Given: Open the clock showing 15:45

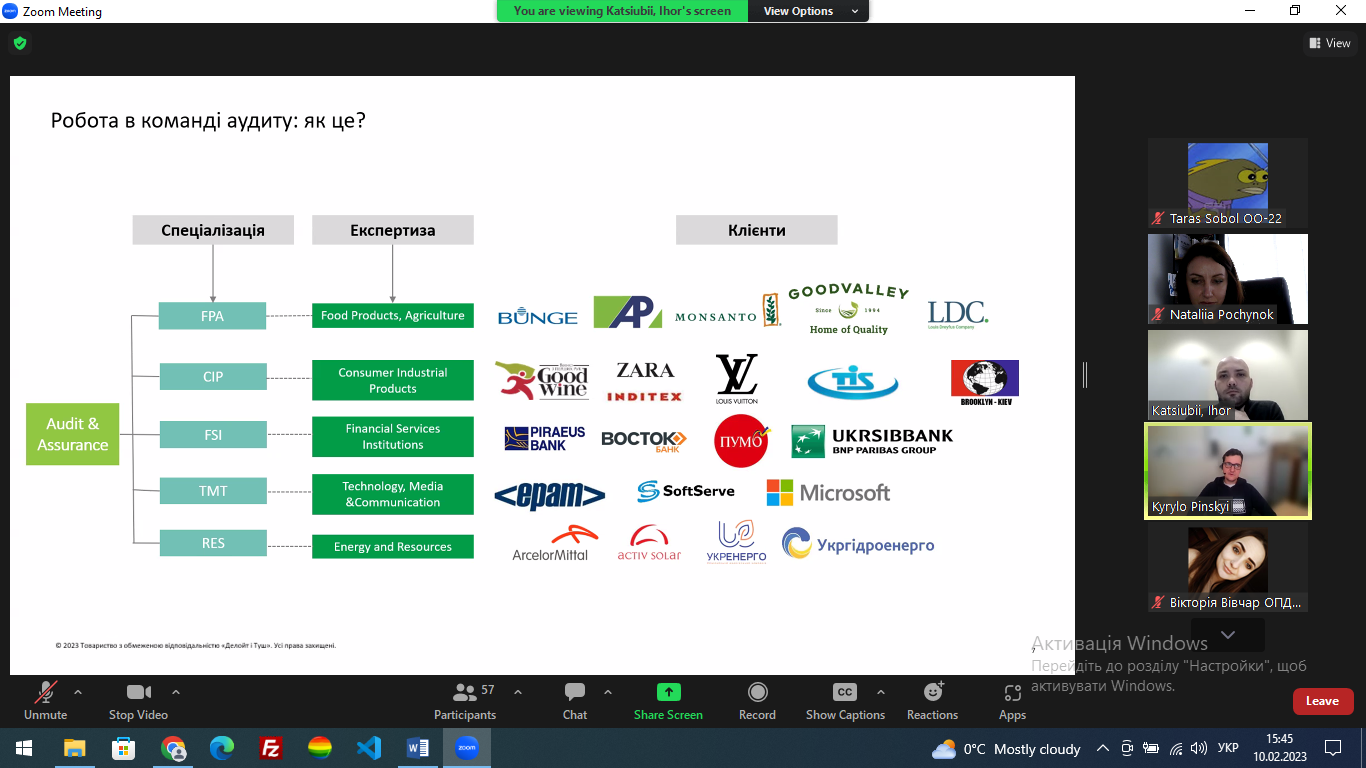Looking at the screenshot, I should (1279, 748).
